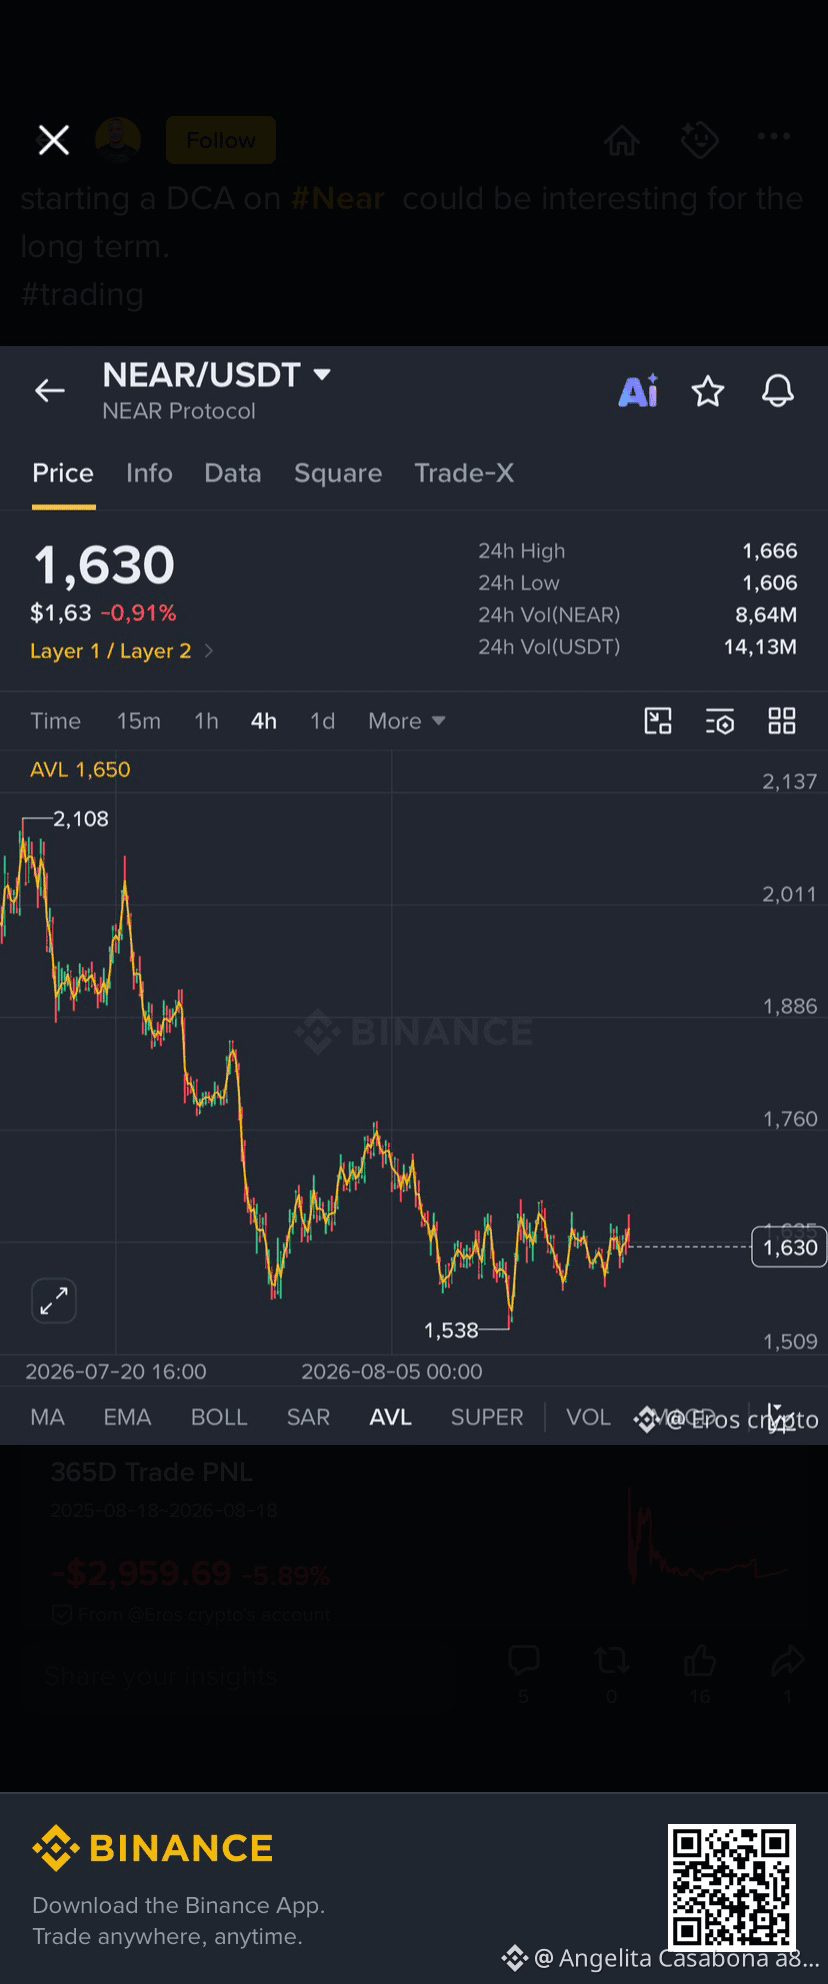828x1984 pixels.
Task: Select the EMA indicator
Action: [x=128, y=1417]
